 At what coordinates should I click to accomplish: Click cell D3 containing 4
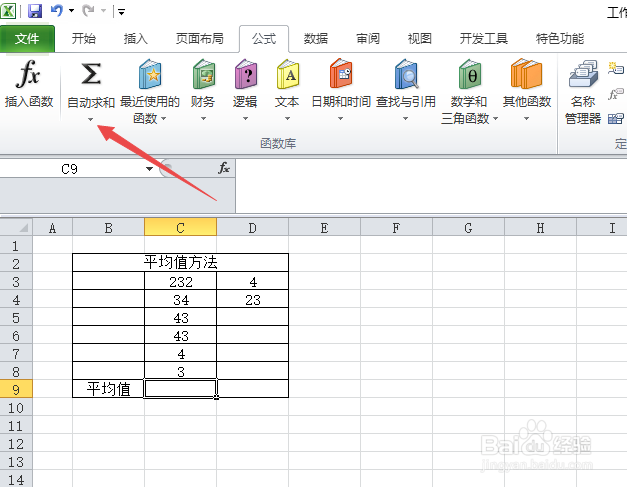[252, 281]
